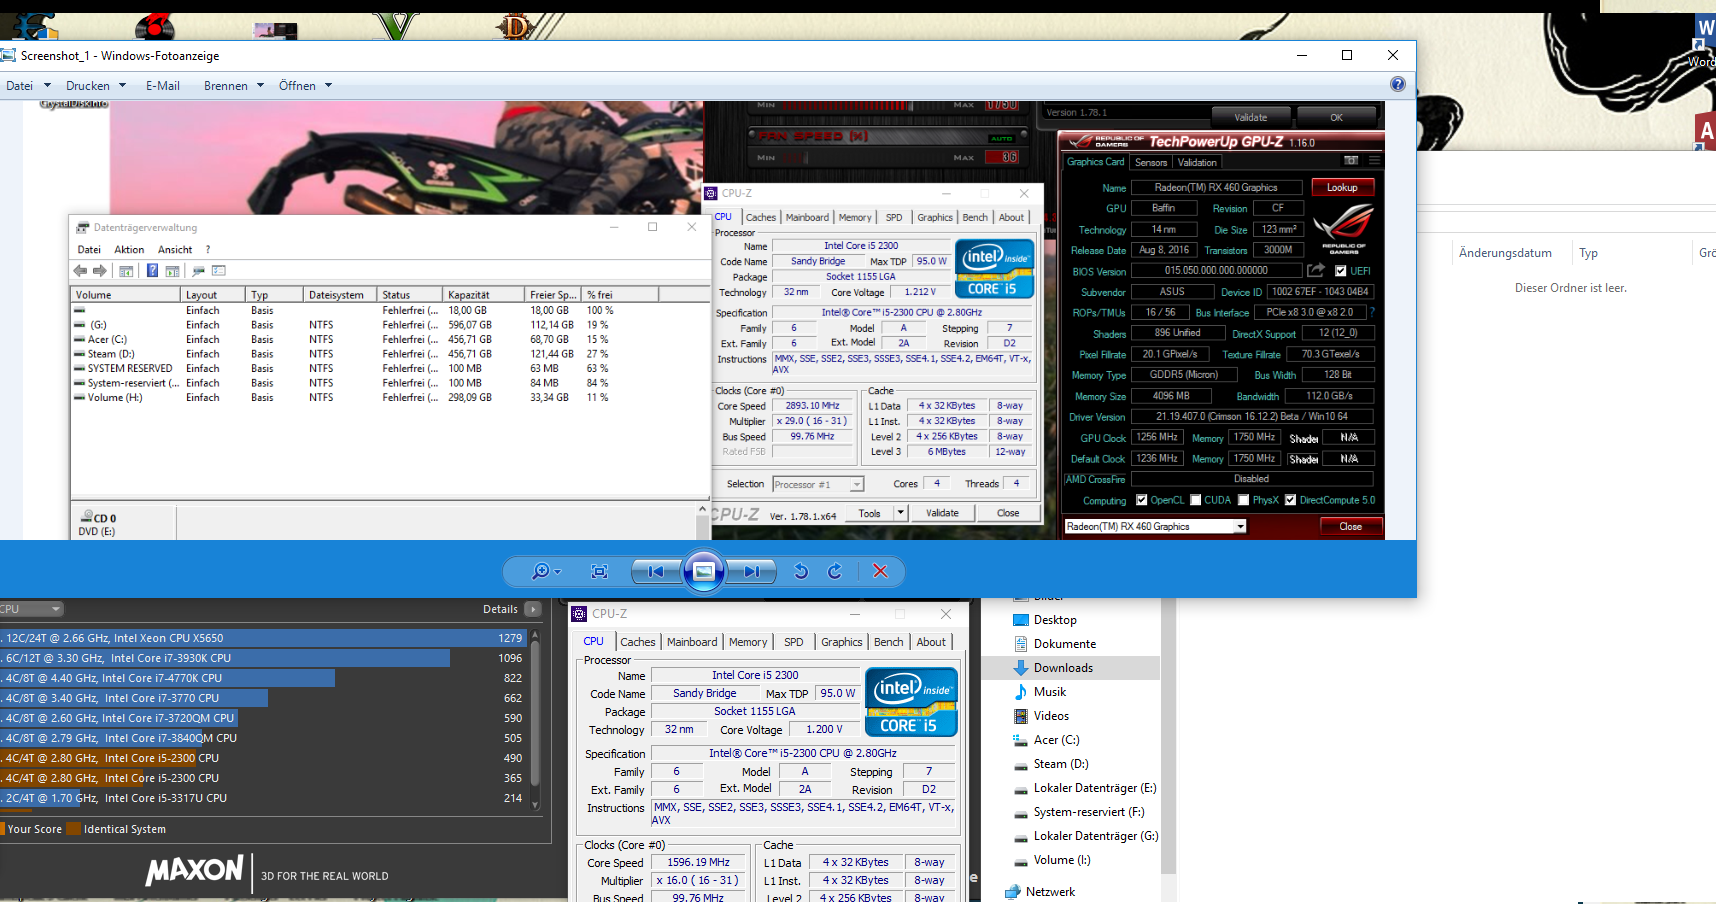Click E-Mail in the photo viewer toolbar
Screen dimensions: 1716x904
163,86
